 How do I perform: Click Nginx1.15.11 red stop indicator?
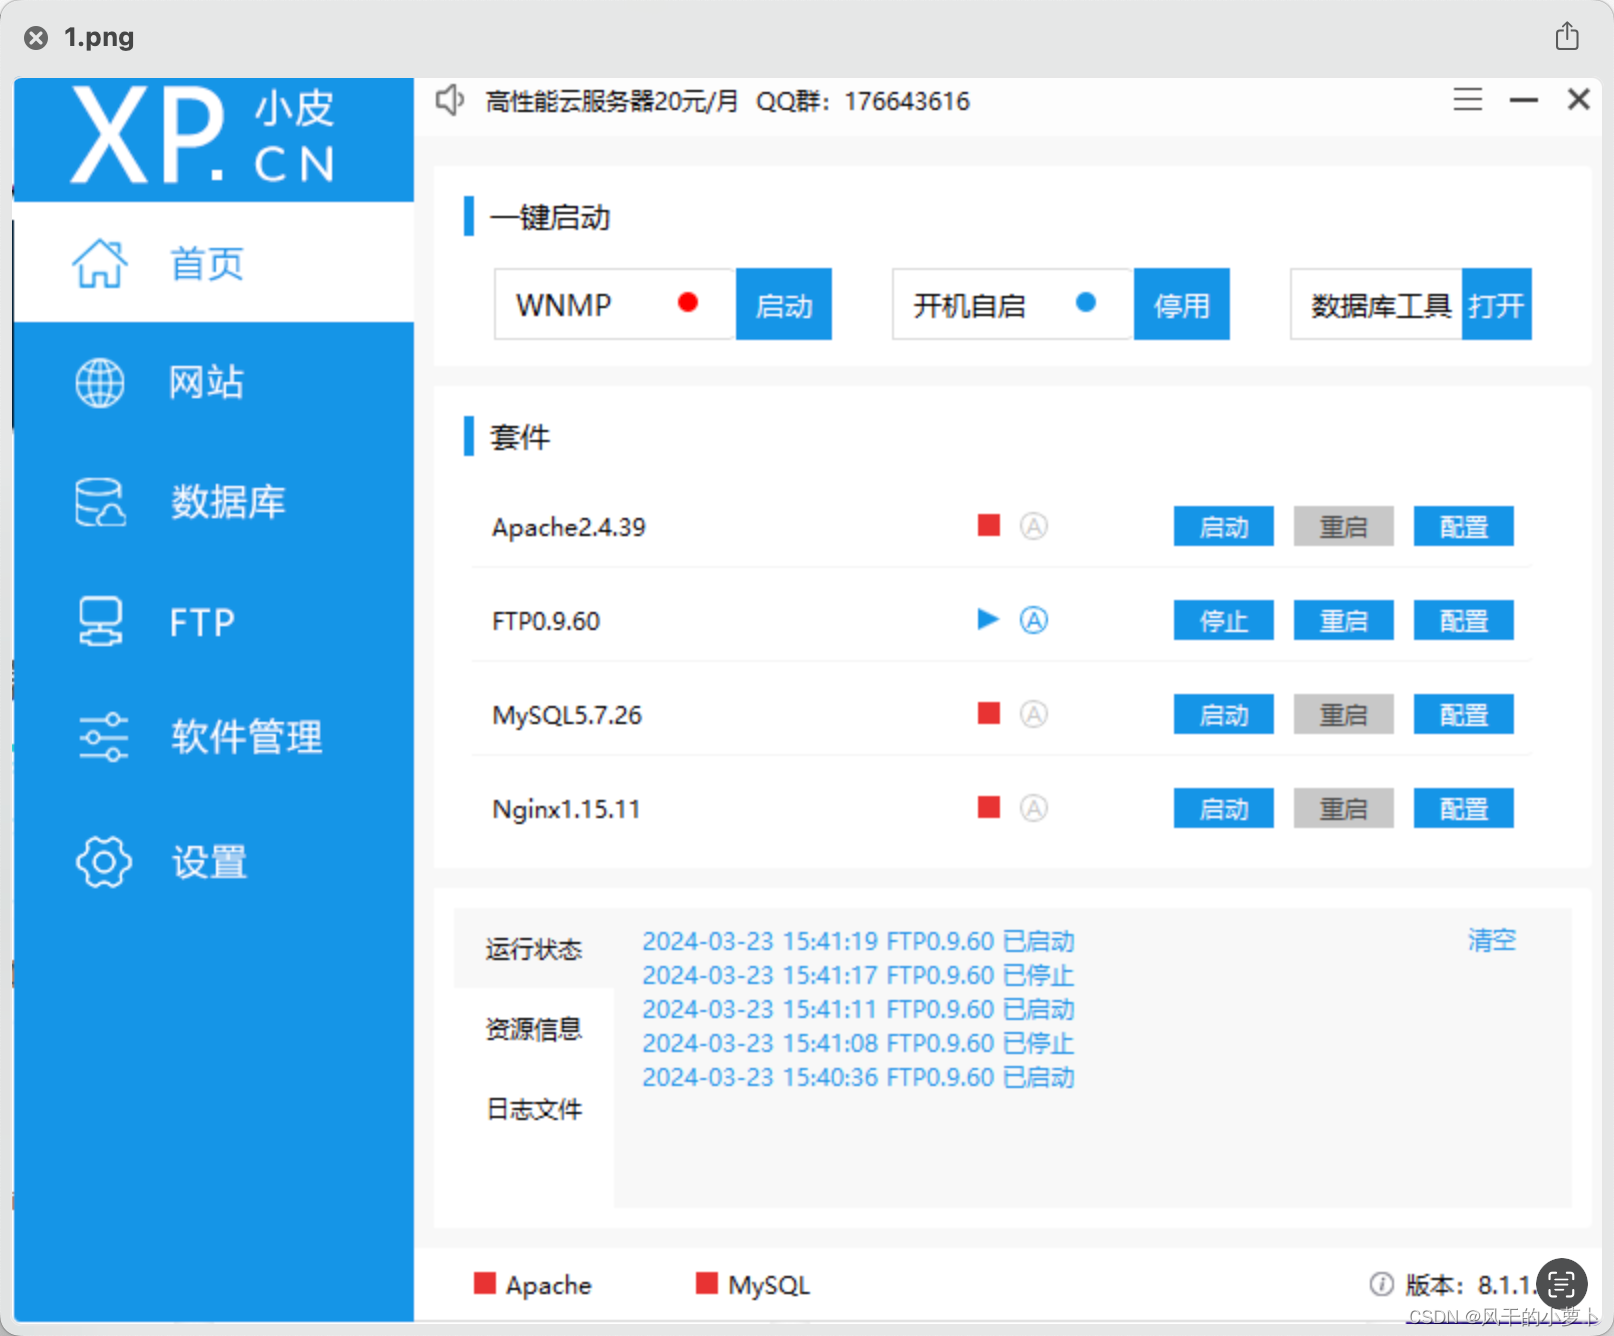[x=989, y=807]
